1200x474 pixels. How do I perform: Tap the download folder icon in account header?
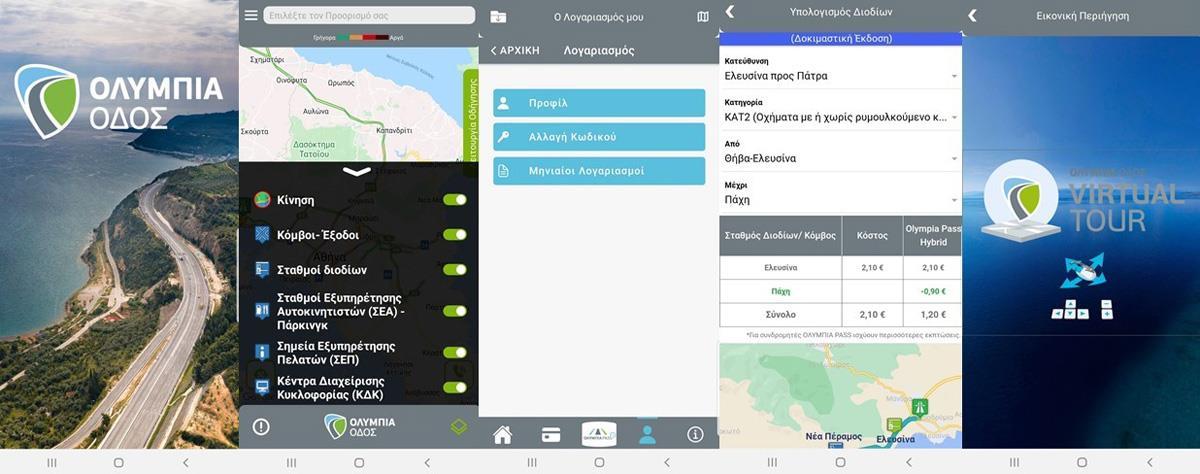pyautogui.click(x=497, y=16)
